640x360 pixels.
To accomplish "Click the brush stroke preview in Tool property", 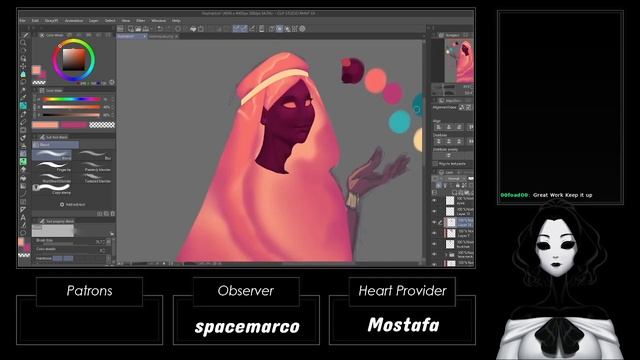I will tap(53, 231).
